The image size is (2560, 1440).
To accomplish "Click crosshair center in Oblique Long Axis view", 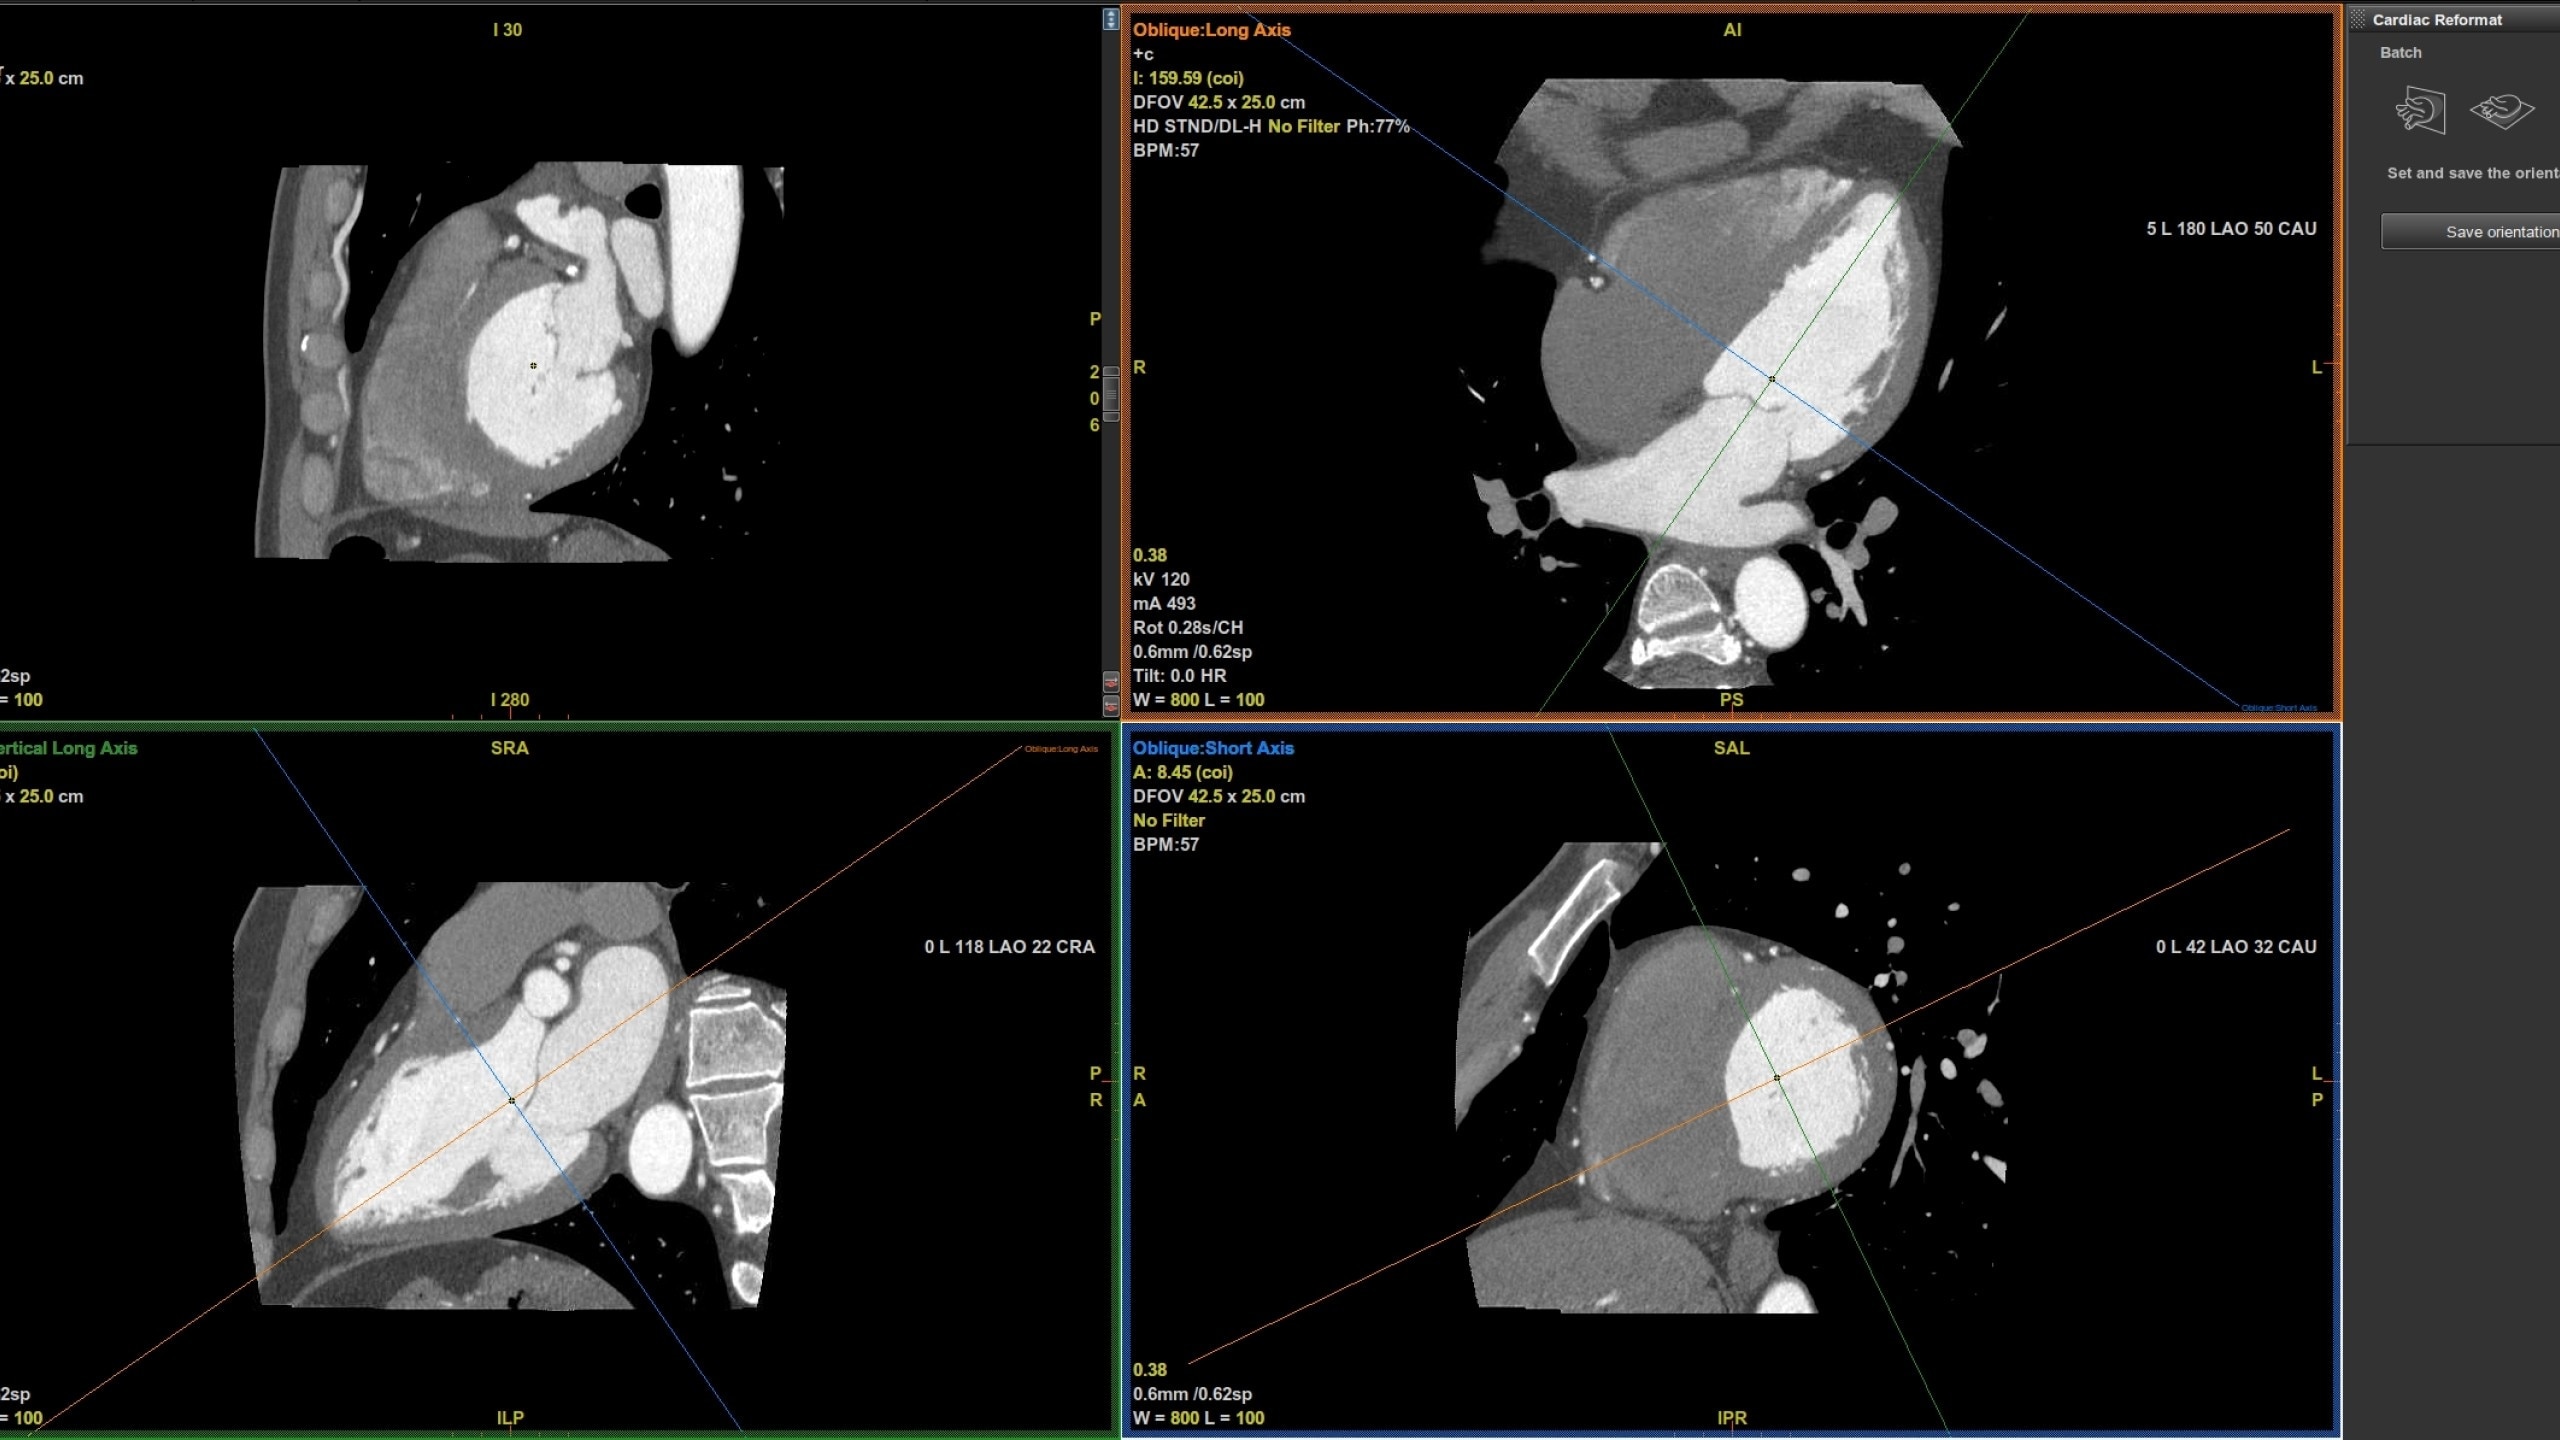I will point(1772,379).
